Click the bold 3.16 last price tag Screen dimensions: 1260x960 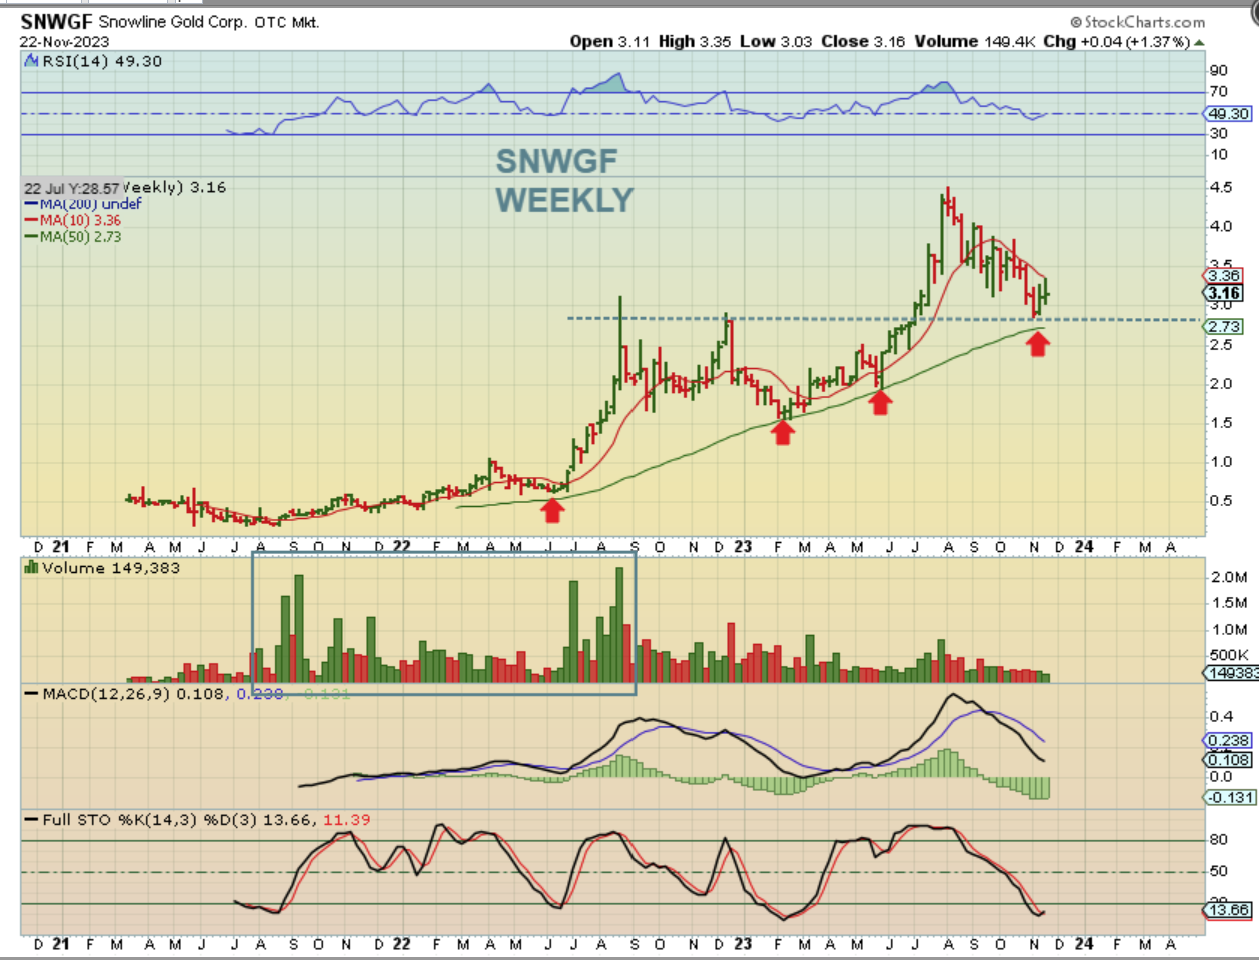pos(1224,293)
